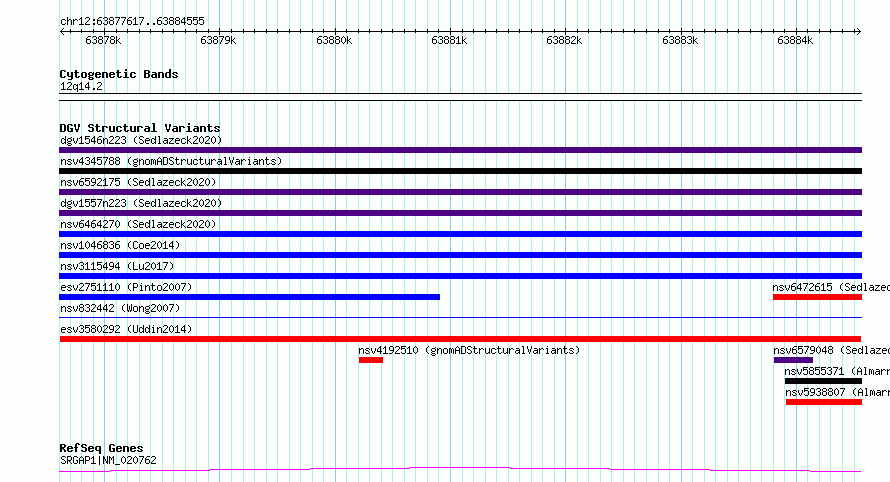Click the nsv3115494 (Lu2017) label

tap(117, 266)
